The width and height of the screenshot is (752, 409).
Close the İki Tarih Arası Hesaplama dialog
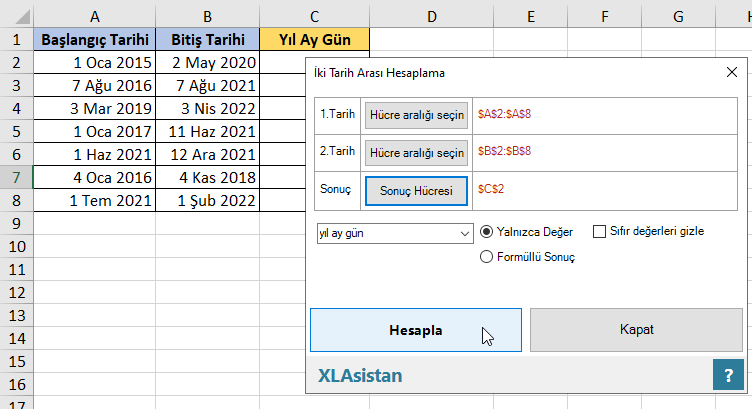click(x=731, y=72)
